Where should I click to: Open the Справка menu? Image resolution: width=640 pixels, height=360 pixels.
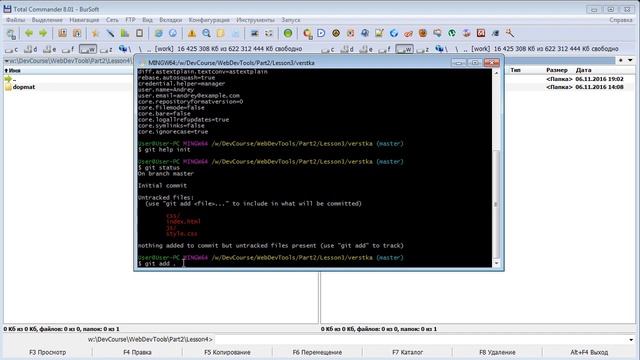pos(621,20)
